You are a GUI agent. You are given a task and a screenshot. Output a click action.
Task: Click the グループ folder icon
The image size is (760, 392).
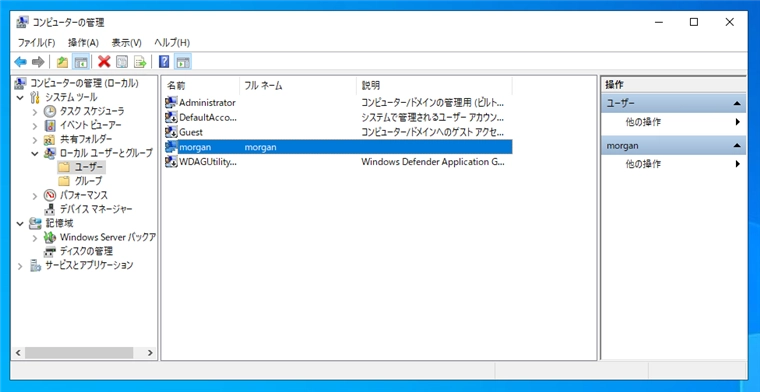pos(64,181)
